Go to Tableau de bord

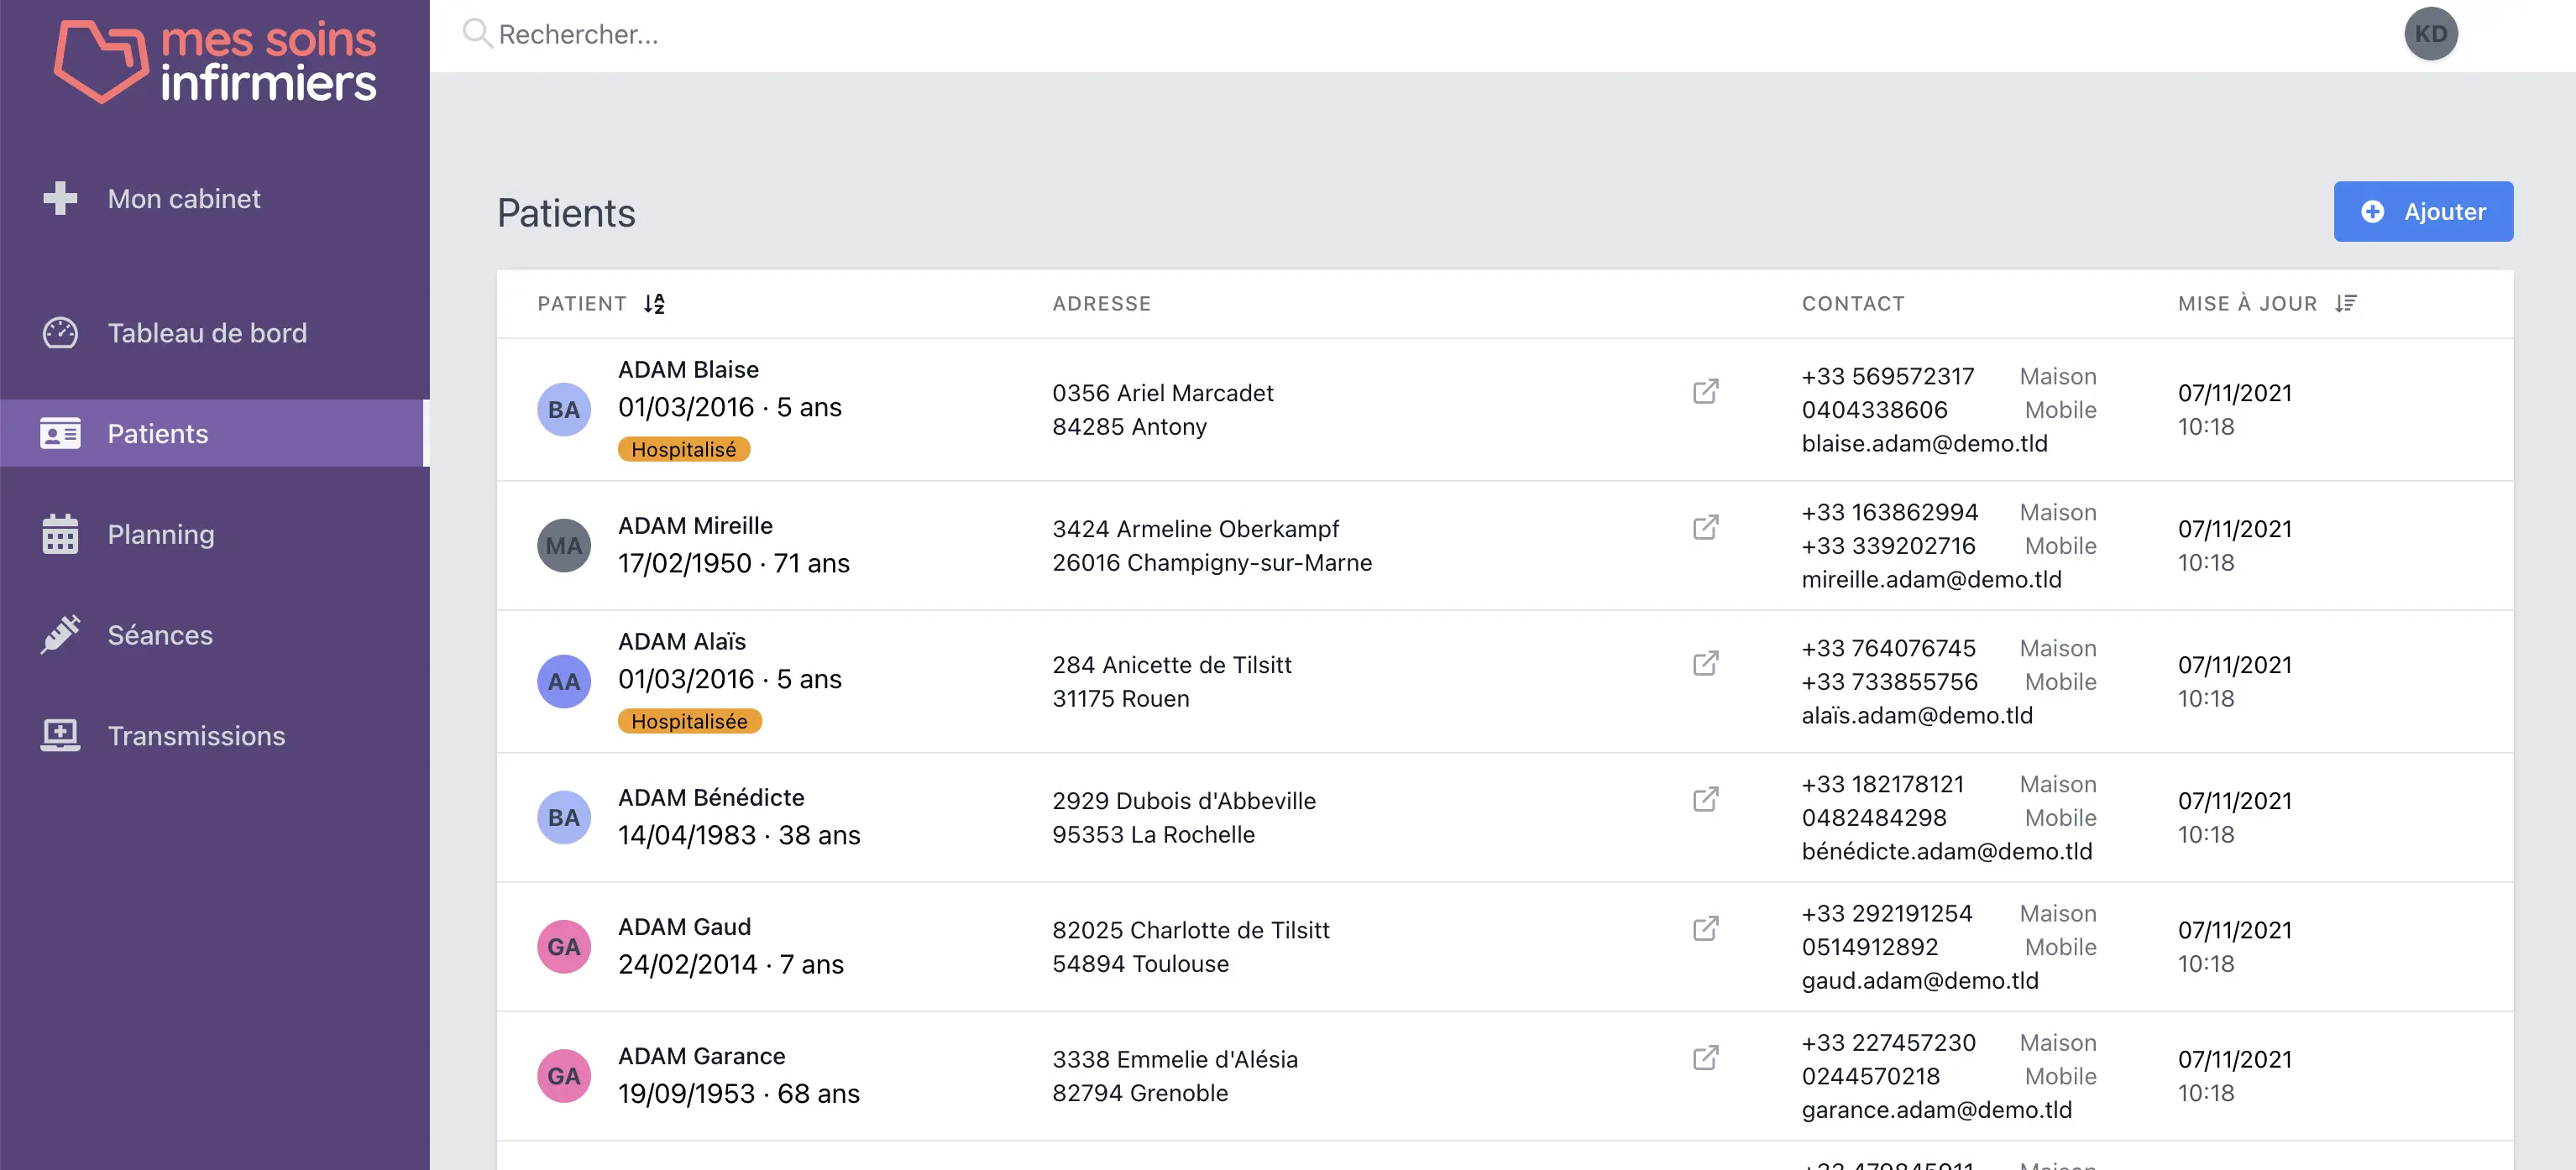point(215,332)
